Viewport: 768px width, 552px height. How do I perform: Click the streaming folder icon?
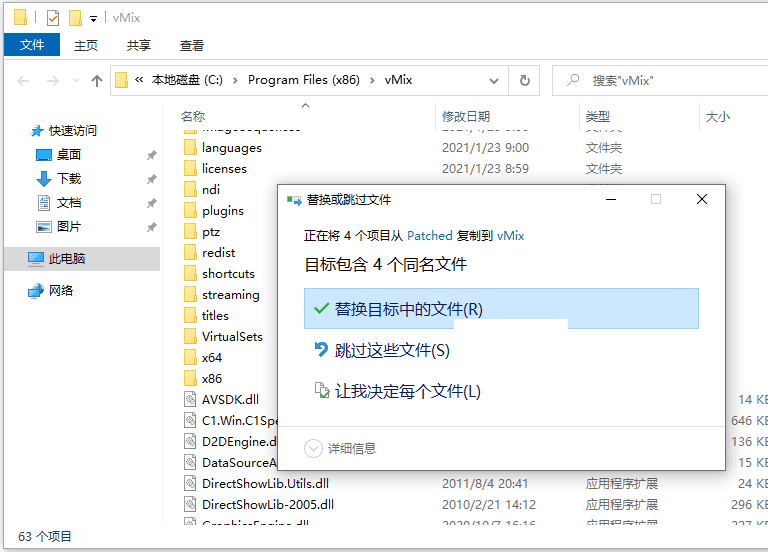pyautogui.click(x=191, y=295)
